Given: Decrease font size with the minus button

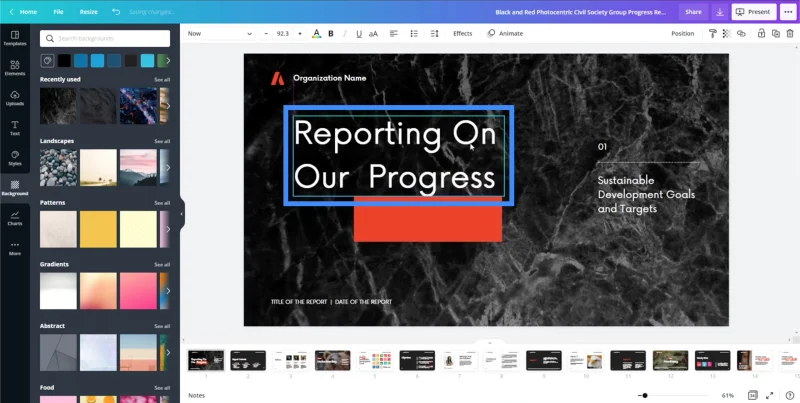Looking at the screenshot, I should 266,34.
